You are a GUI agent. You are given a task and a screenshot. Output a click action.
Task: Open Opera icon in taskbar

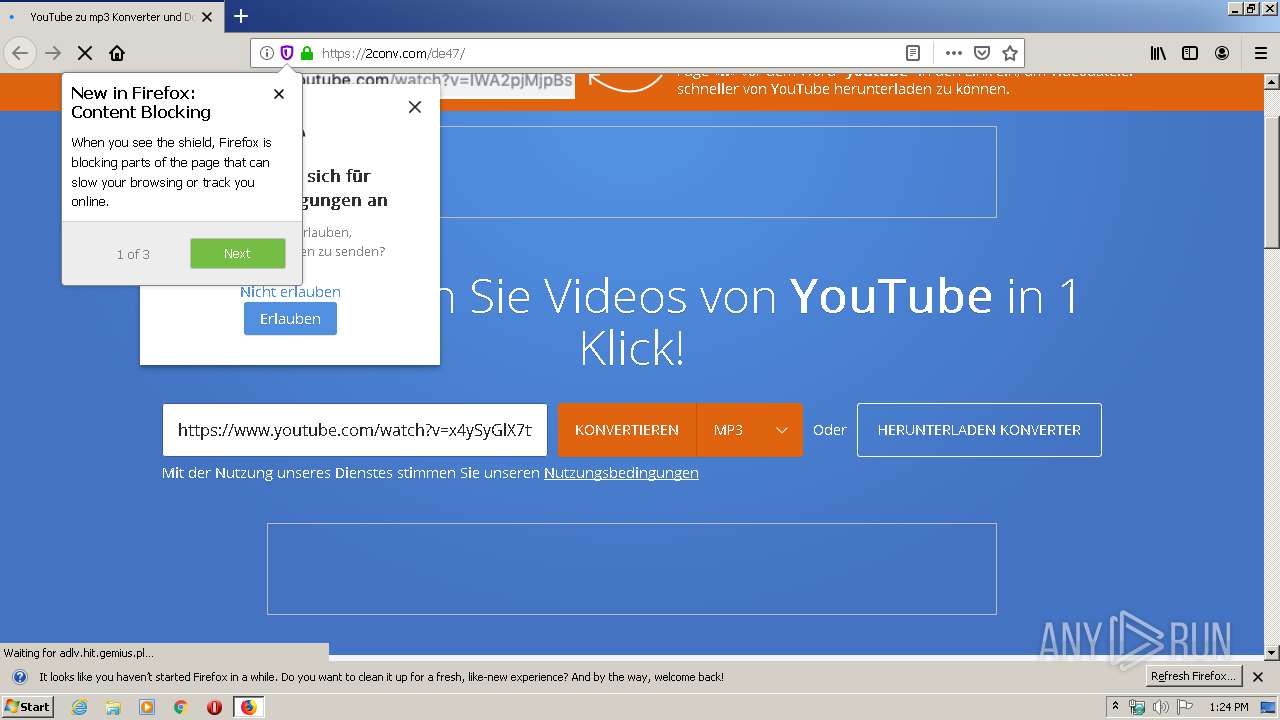click(214, 707)
